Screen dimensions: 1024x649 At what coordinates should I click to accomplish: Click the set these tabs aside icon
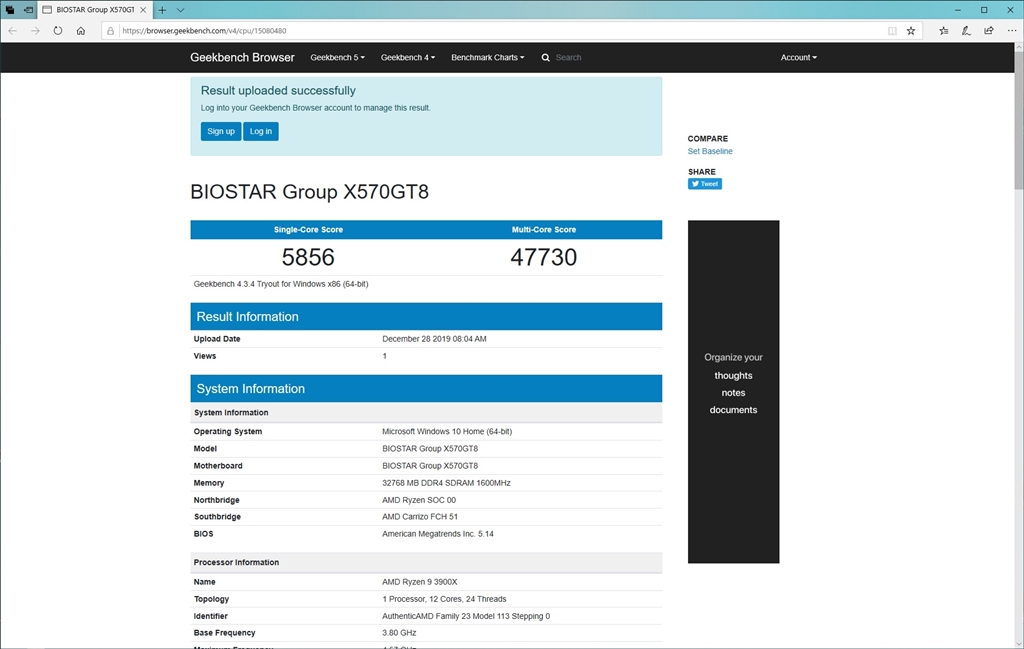pos(28,10)
